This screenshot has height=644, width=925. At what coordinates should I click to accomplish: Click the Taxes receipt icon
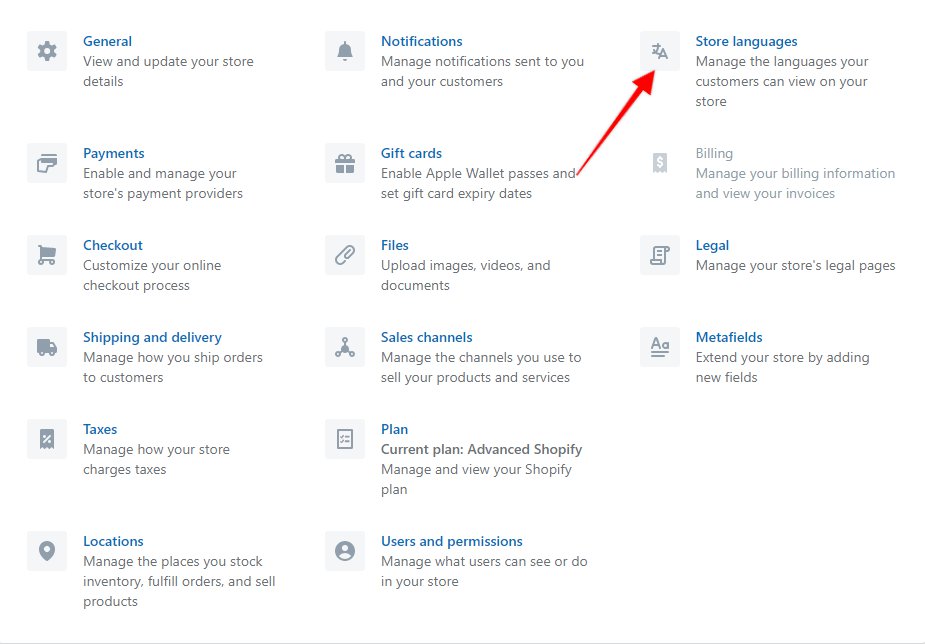(x=47, y=439)
